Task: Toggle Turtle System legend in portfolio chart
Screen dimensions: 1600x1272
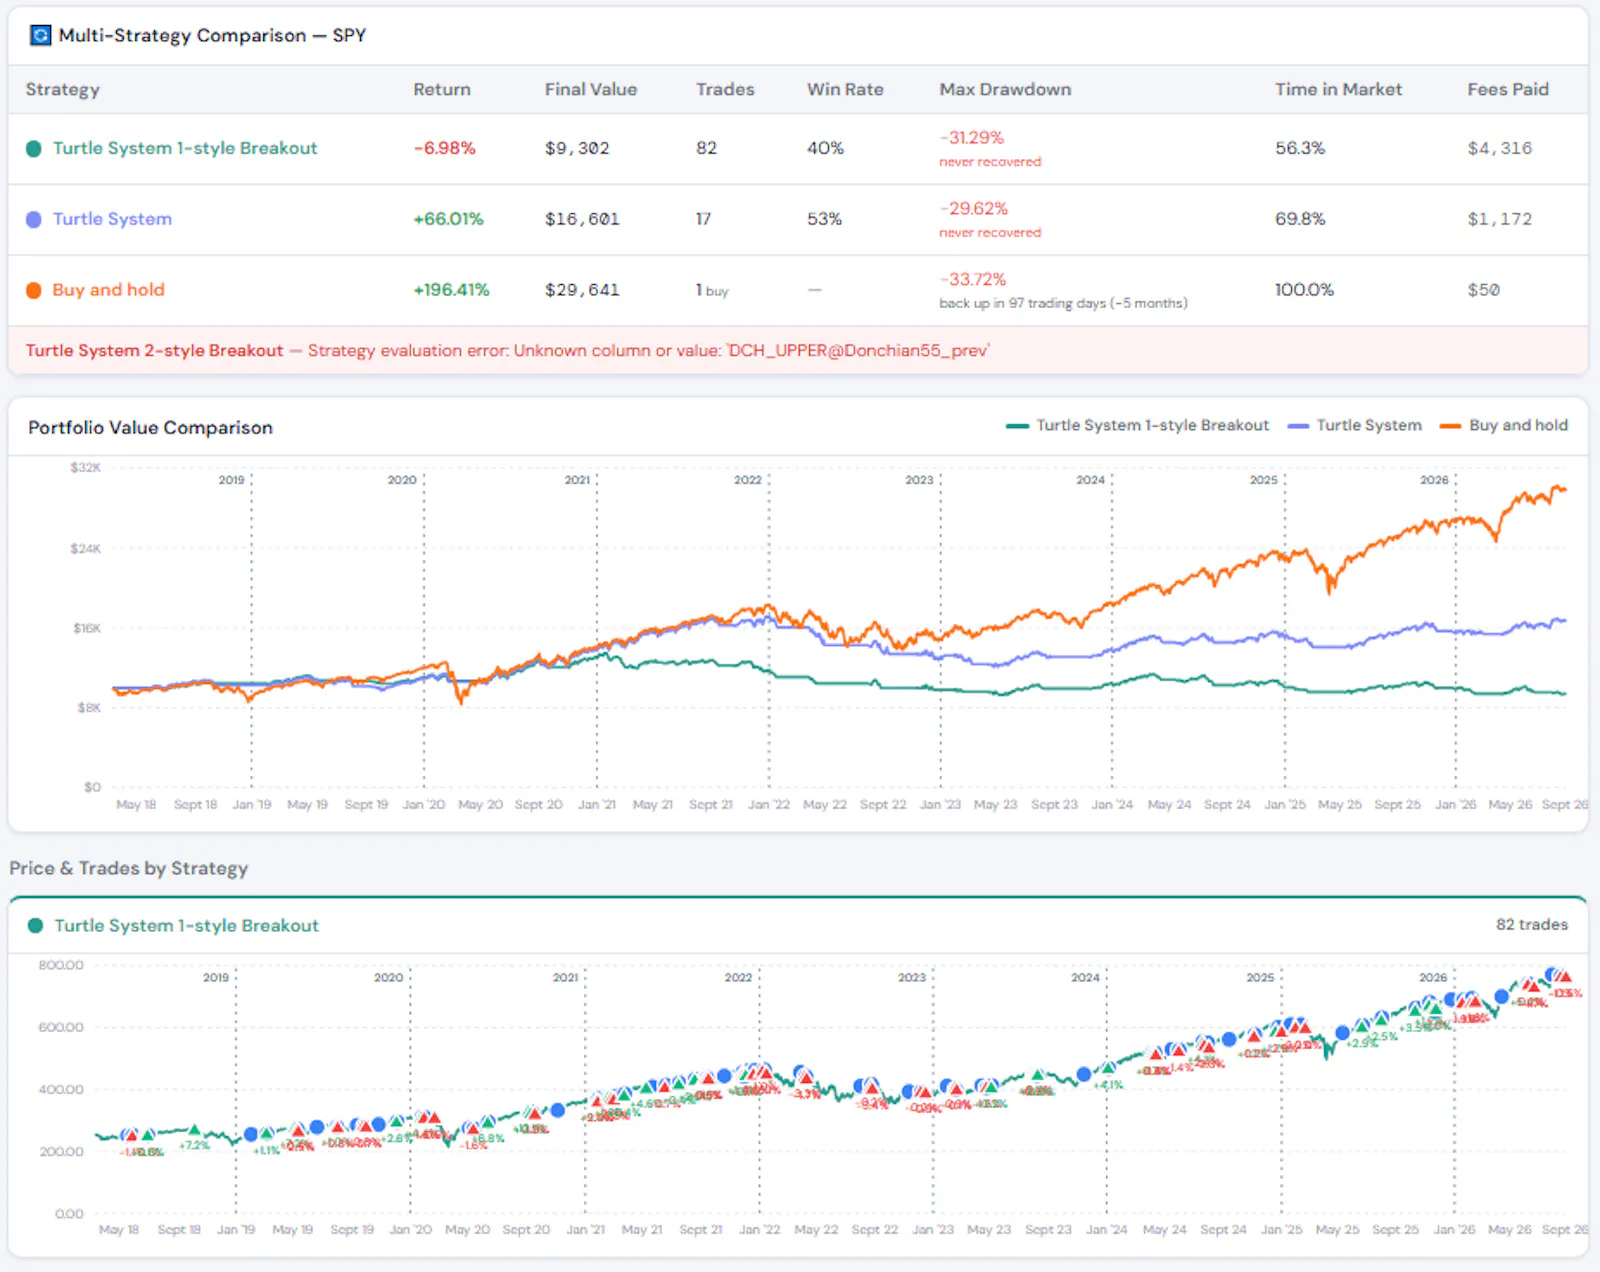Action: [x=1355, y=426]
